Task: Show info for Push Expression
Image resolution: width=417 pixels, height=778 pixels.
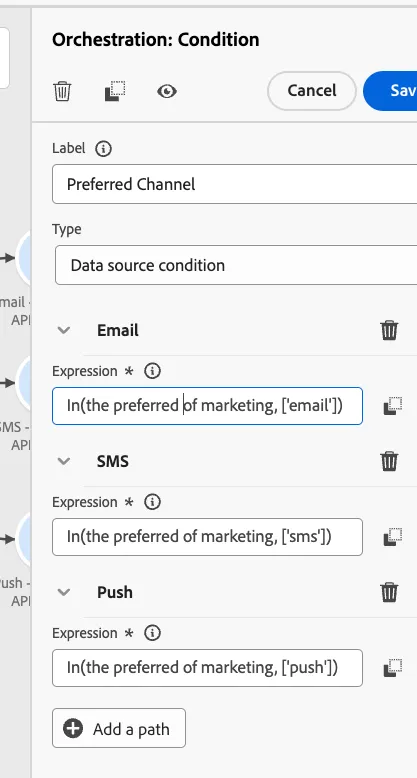Action: point(152,633)
